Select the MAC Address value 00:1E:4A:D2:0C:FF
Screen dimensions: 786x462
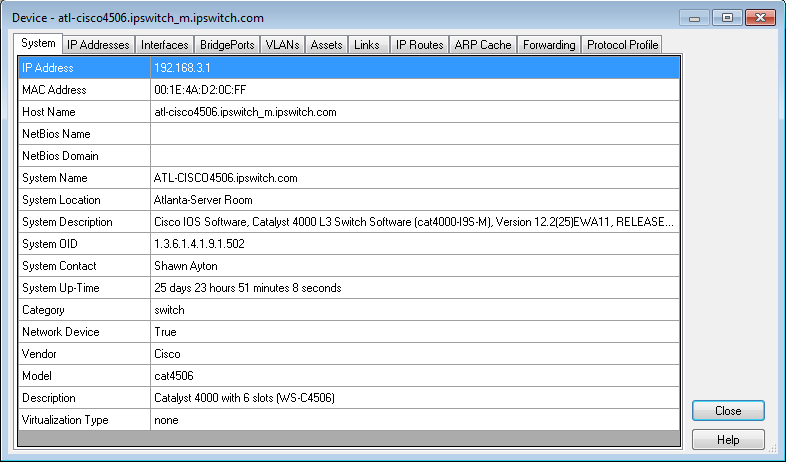(415, 90)
